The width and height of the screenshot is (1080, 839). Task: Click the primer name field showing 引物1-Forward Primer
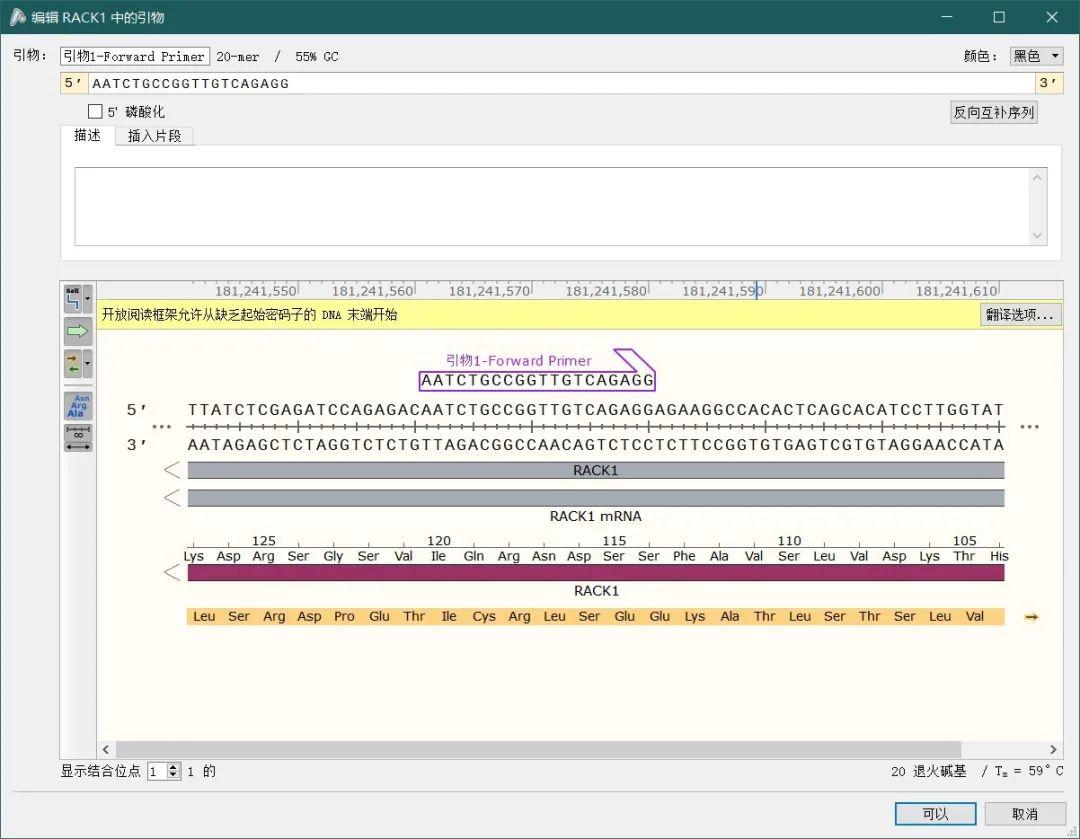(134, 56)
